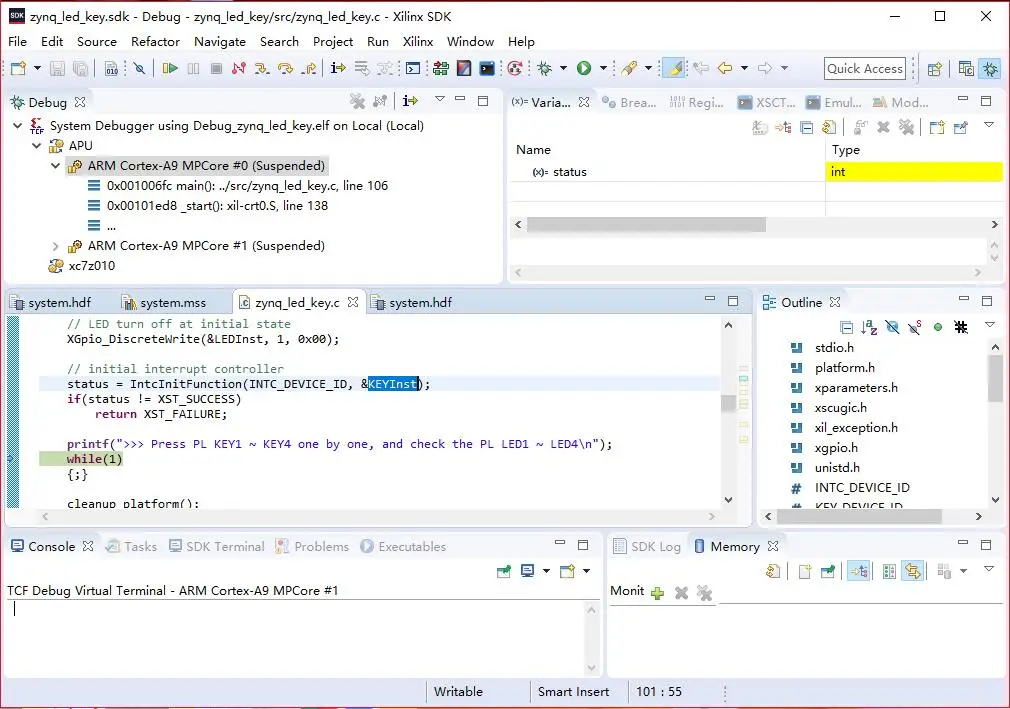
Task: Open the Xilinx menu
Action: (x=418, y=42)
